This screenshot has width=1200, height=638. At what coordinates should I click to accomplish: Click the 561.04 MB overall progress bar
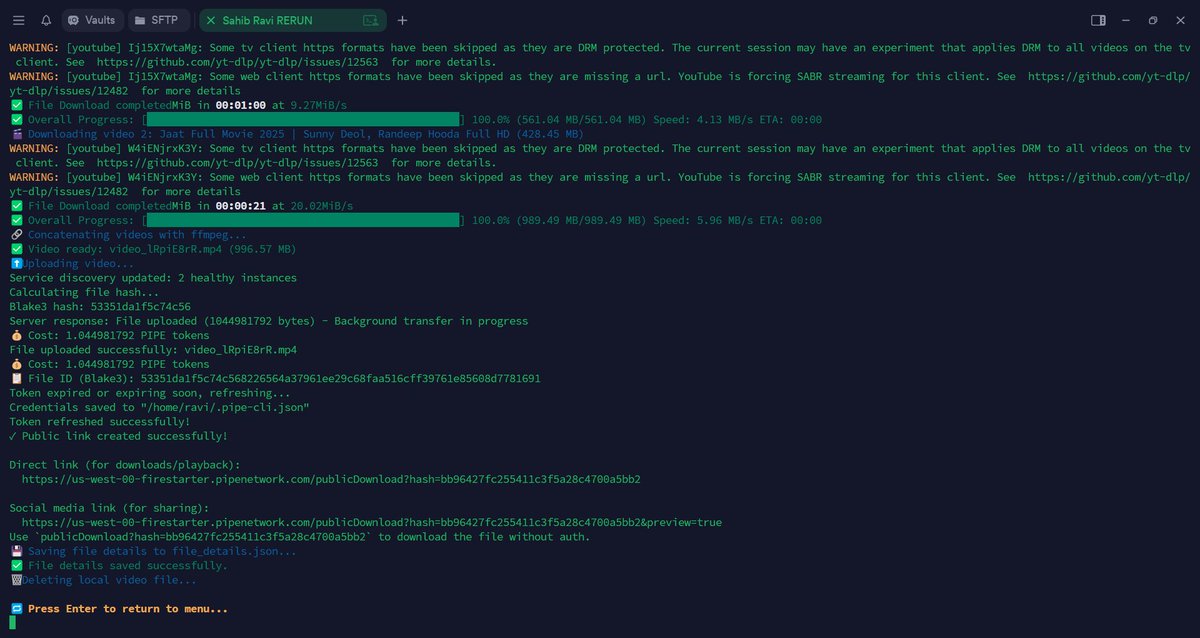(305, 119)
